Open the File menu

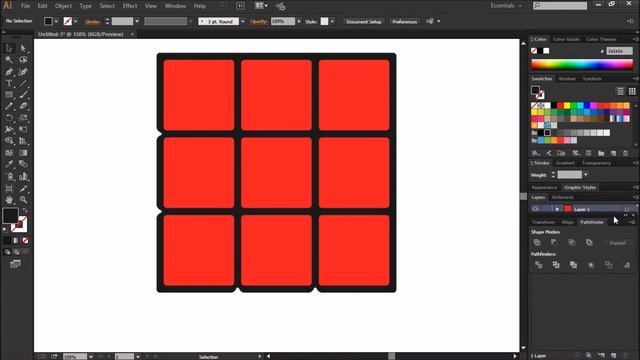click(26, 6)
